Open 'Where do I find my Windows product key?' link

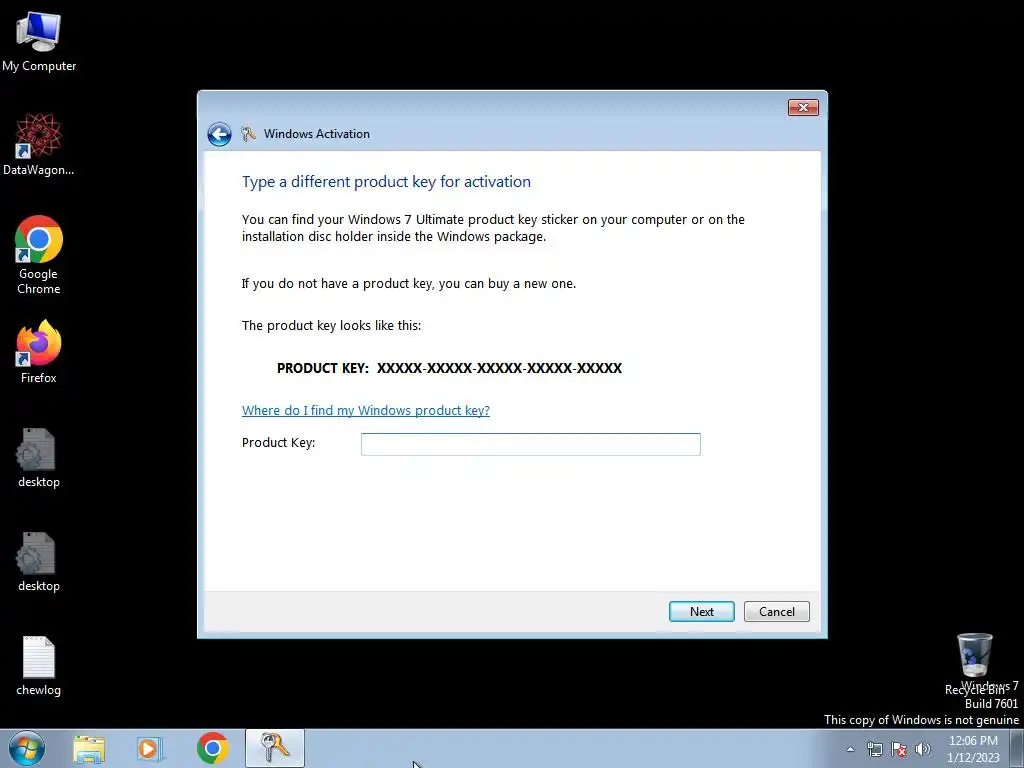pos(366,410)
